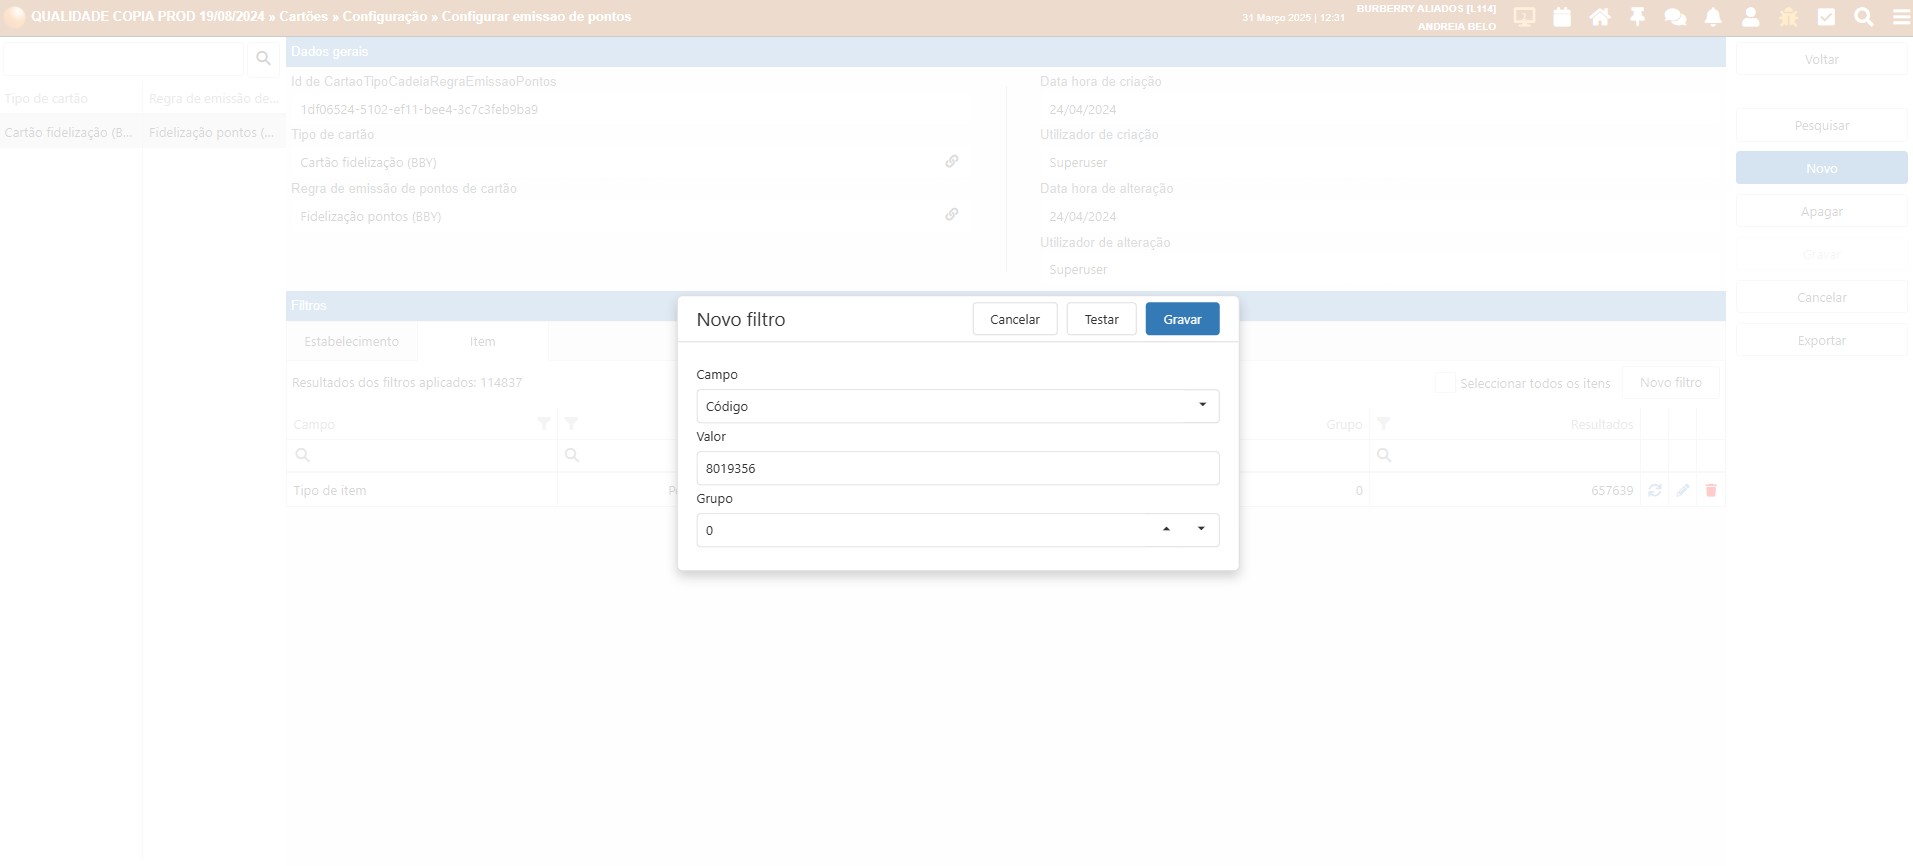Click funnel icon in second filter column
Viewport: 1913px width, 866px height.
click(571, 424)
